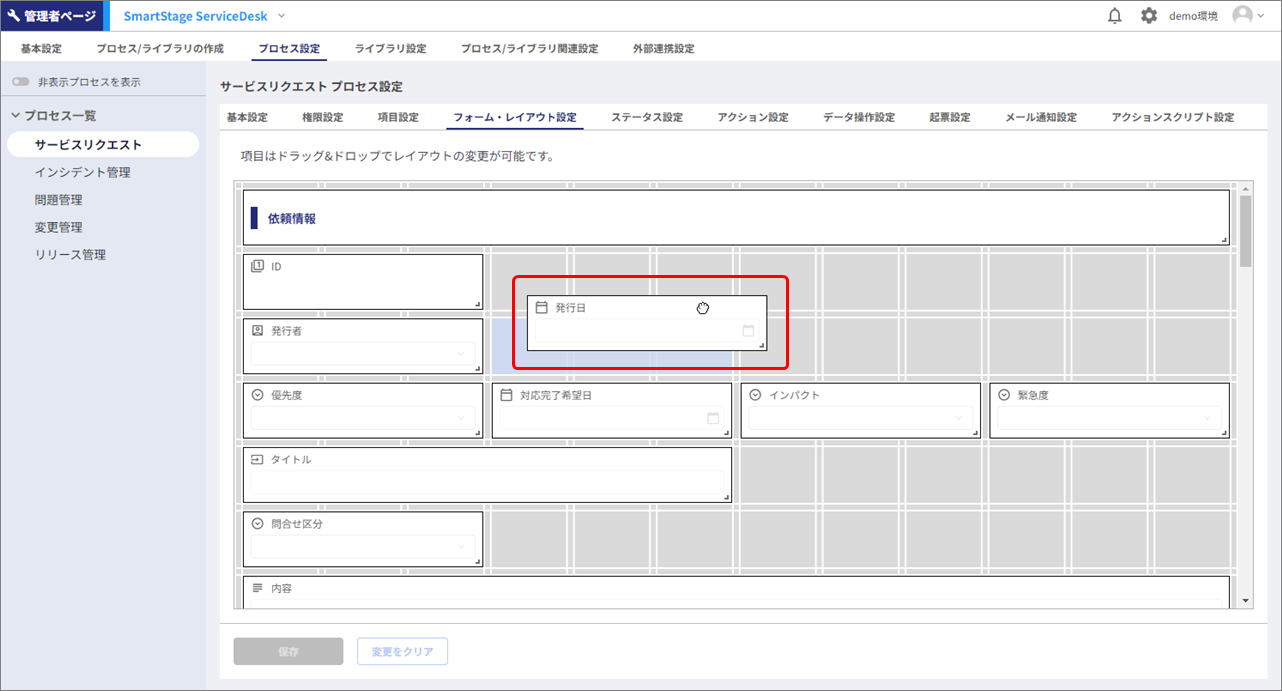
Task: Open the 優先度 dropdown
Action: click(364, 418)
